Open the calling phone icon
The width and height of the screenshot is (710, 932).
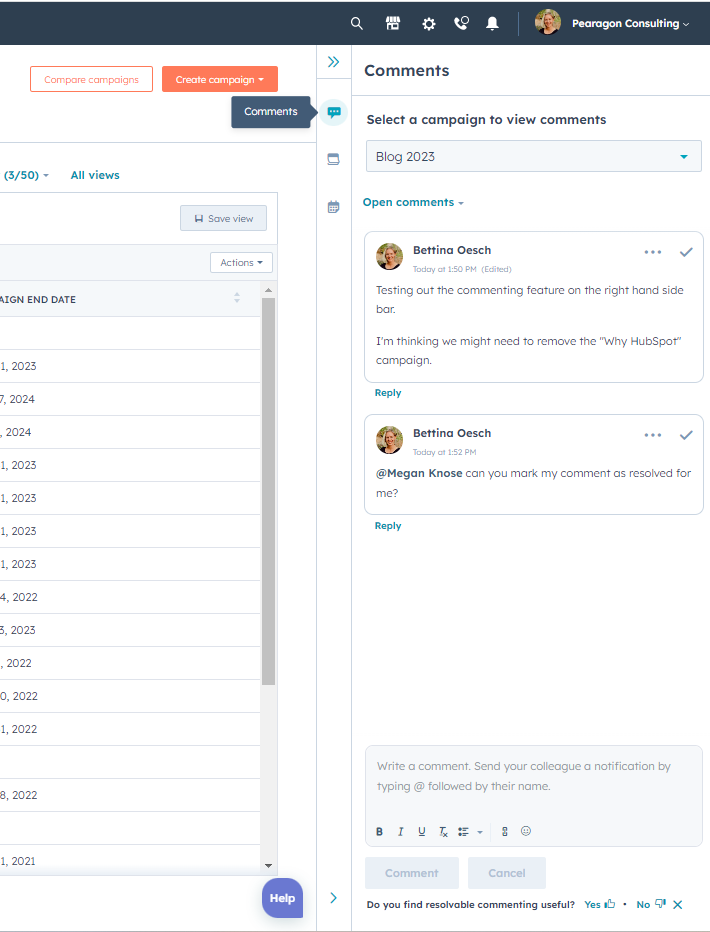click(x=462, y=23)
